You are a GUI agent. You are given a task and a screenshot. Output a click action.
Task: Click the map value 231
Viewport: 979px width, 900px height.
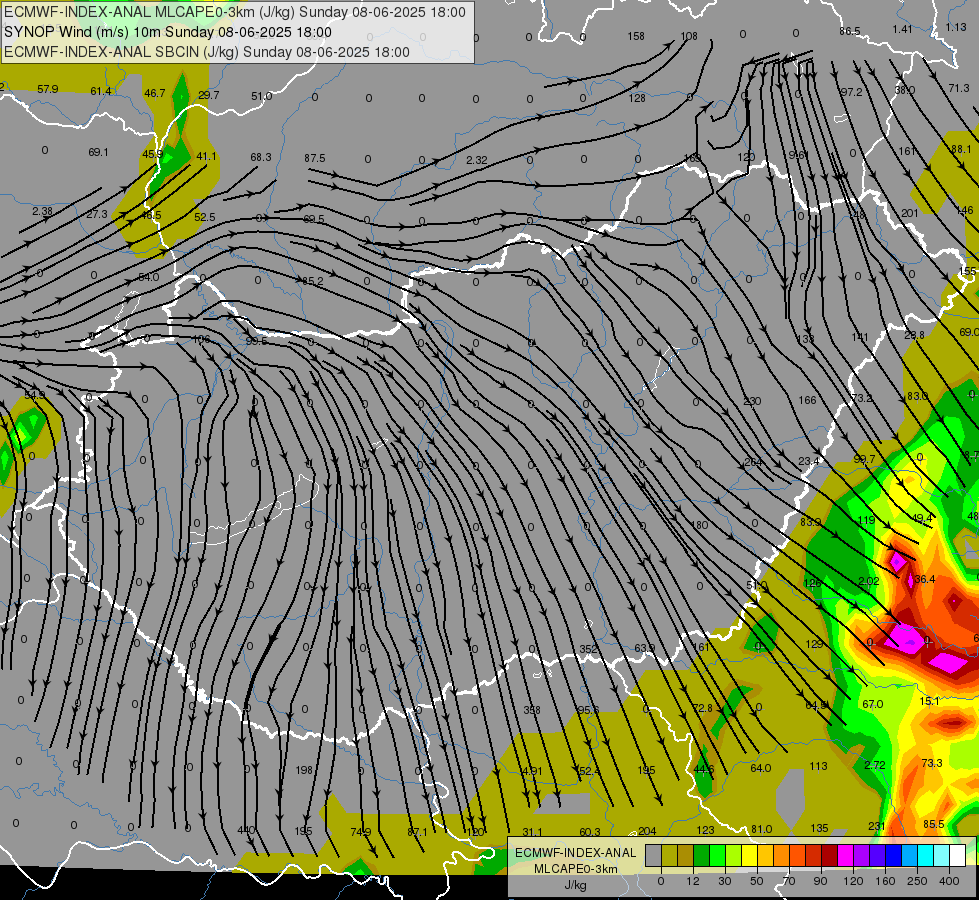pos(877,826)
